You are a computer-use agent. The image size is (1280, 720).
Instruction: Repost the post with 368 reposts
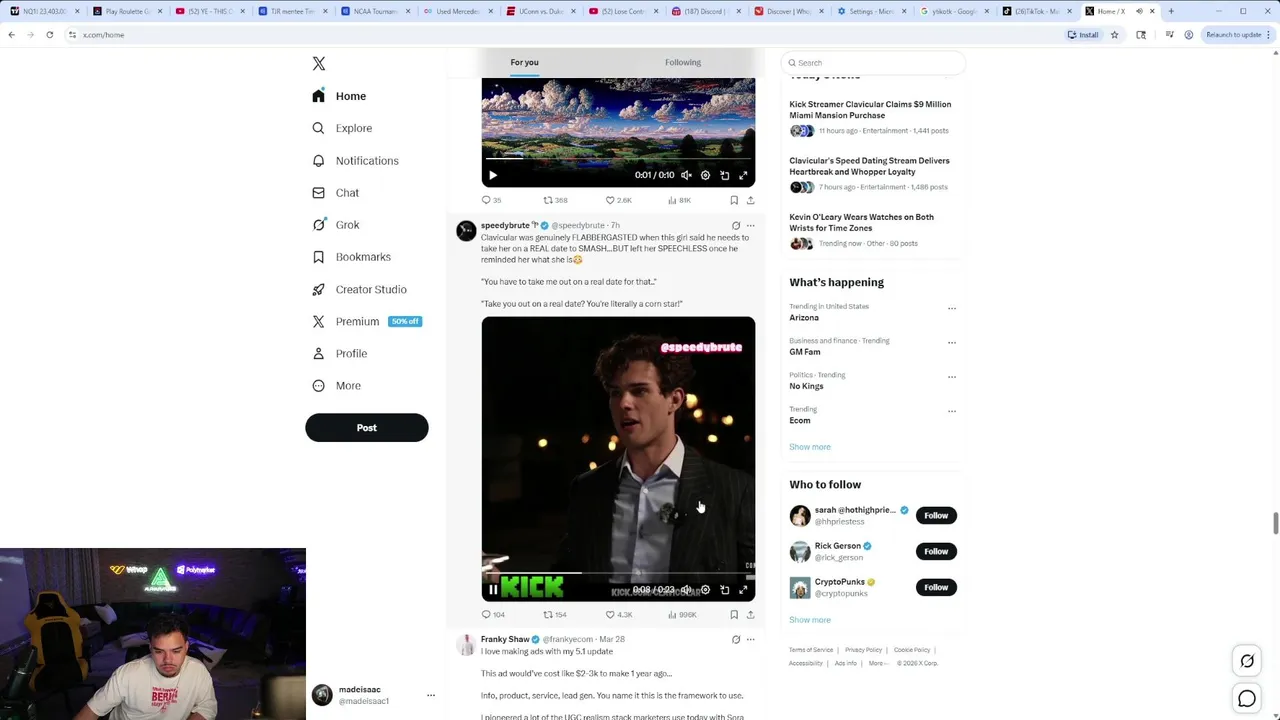555,200
